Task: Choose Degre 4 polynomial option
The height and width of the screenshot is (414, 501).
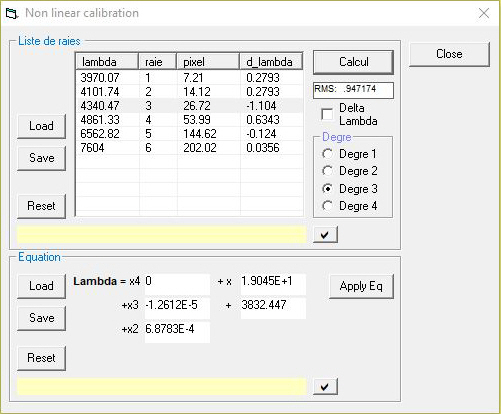Action: [x=327, y=206]
